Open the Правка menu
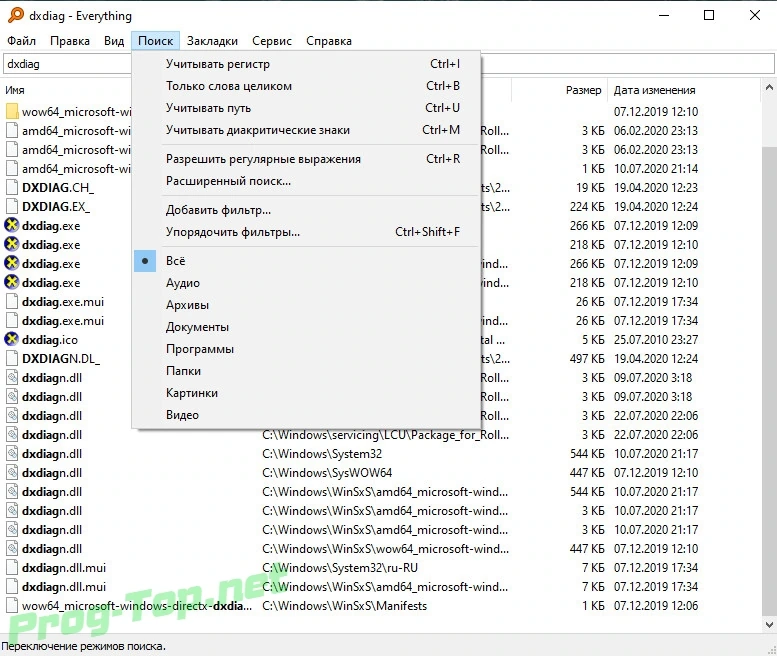This screenshot has height=656, width=777. pyautogui.click(x=70, y=41)
